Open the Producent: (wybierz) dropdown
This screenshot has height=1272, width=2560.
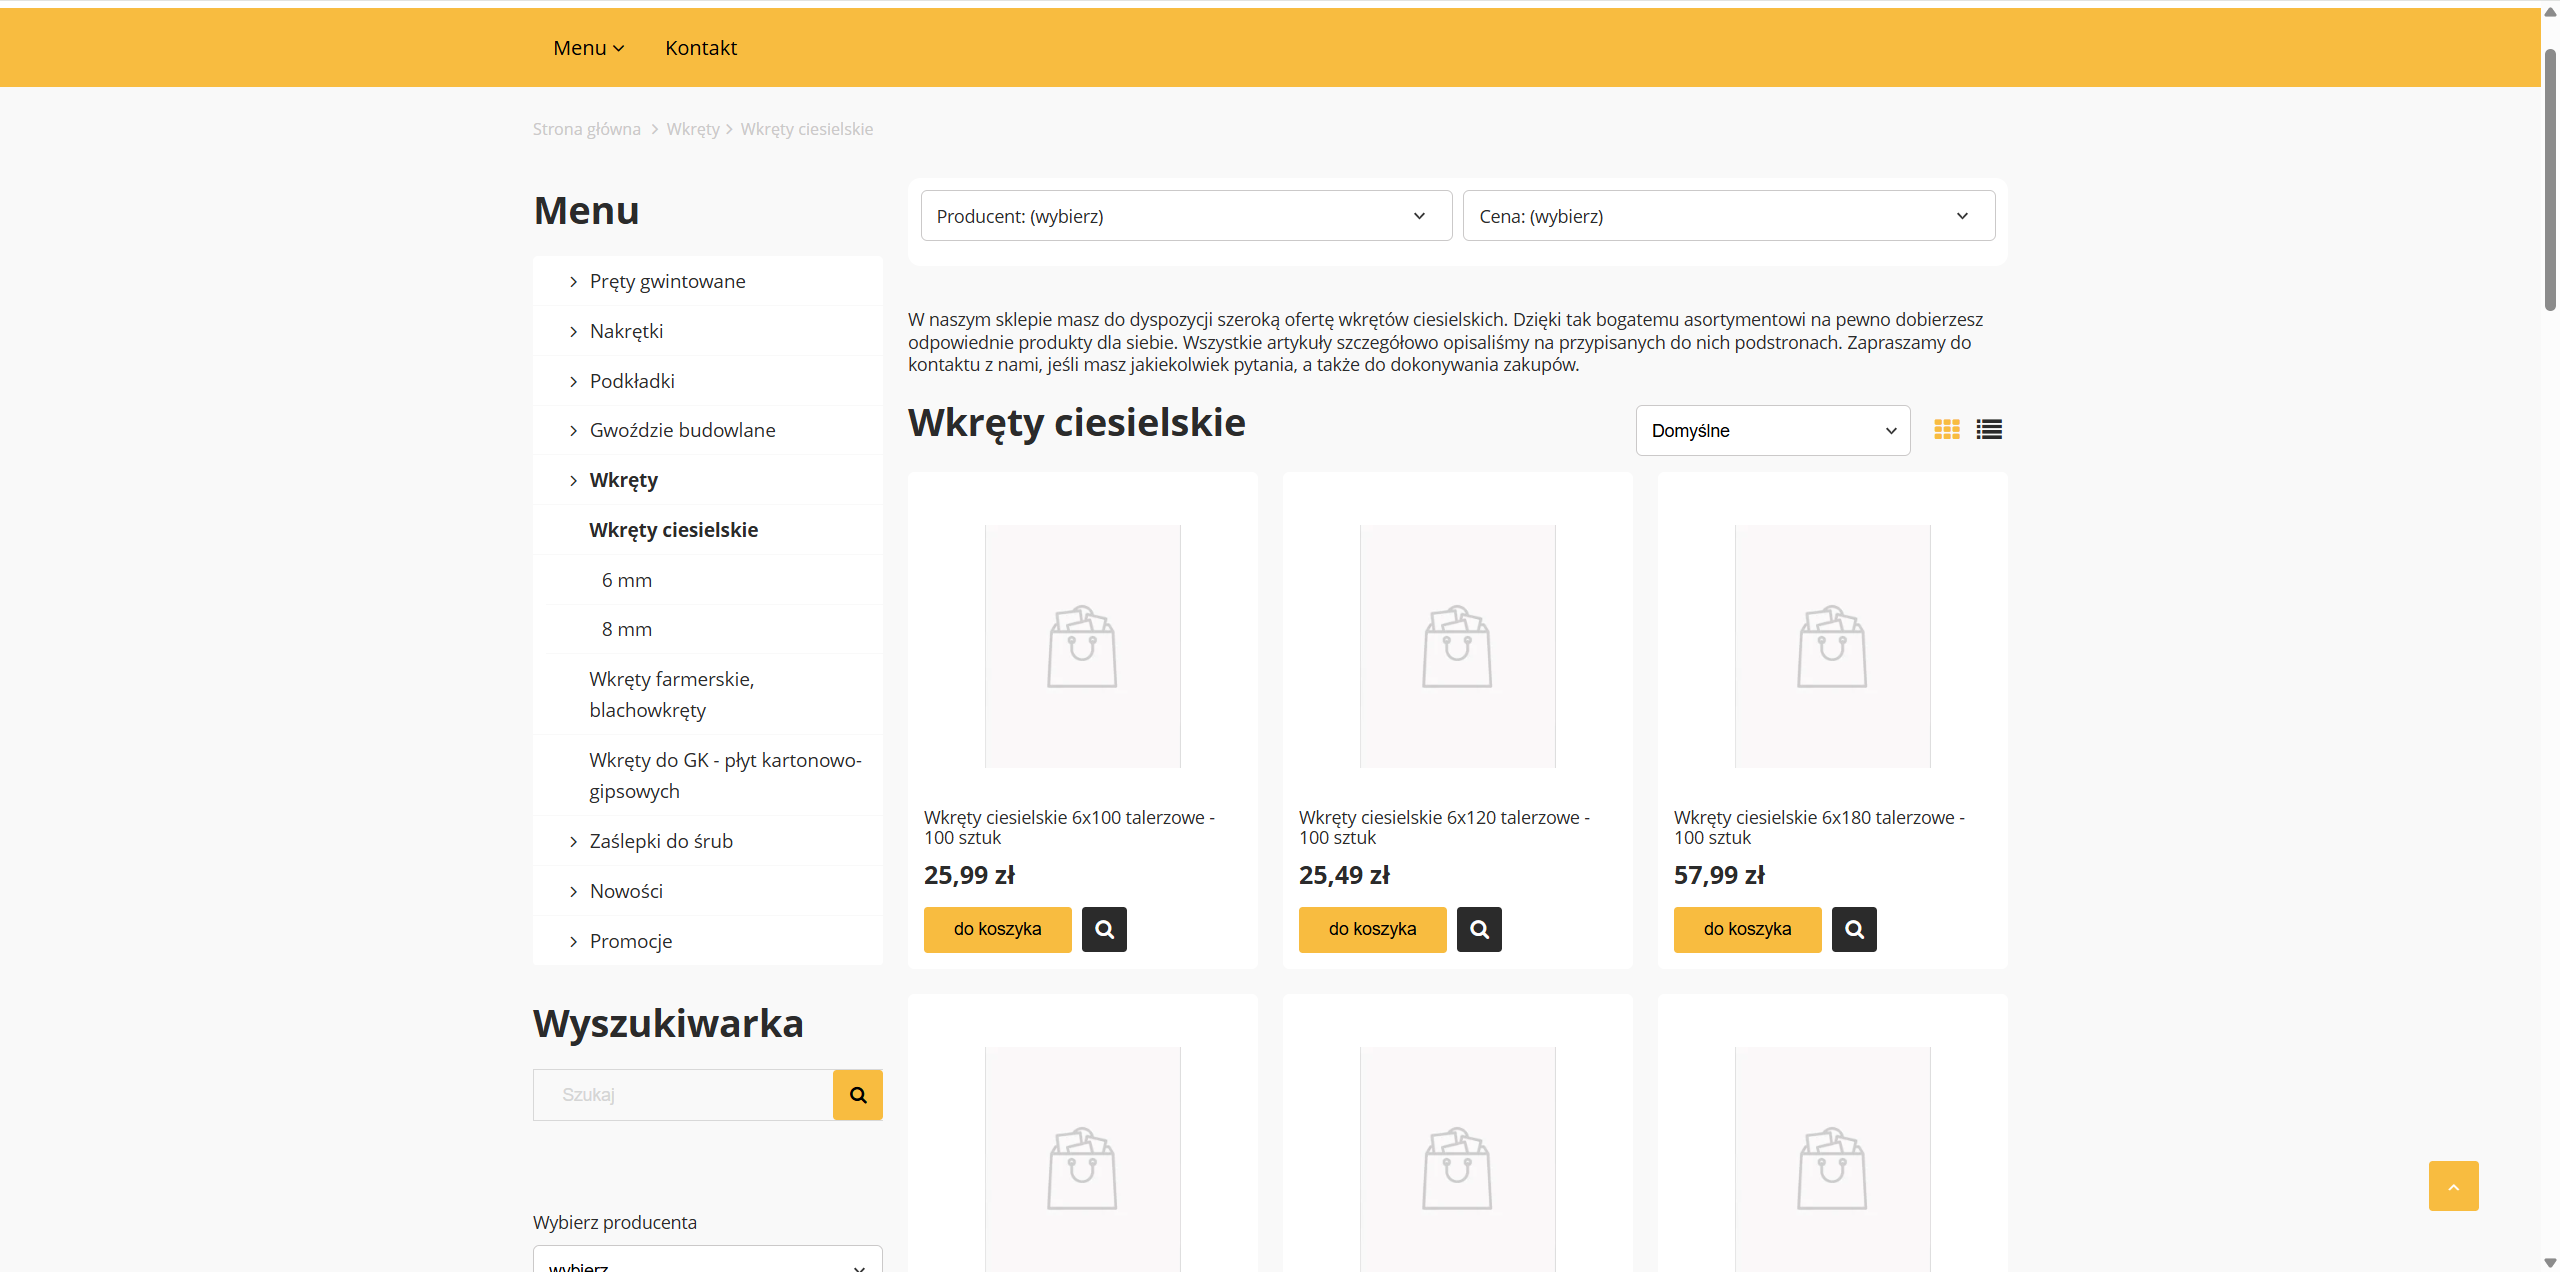1185,215
